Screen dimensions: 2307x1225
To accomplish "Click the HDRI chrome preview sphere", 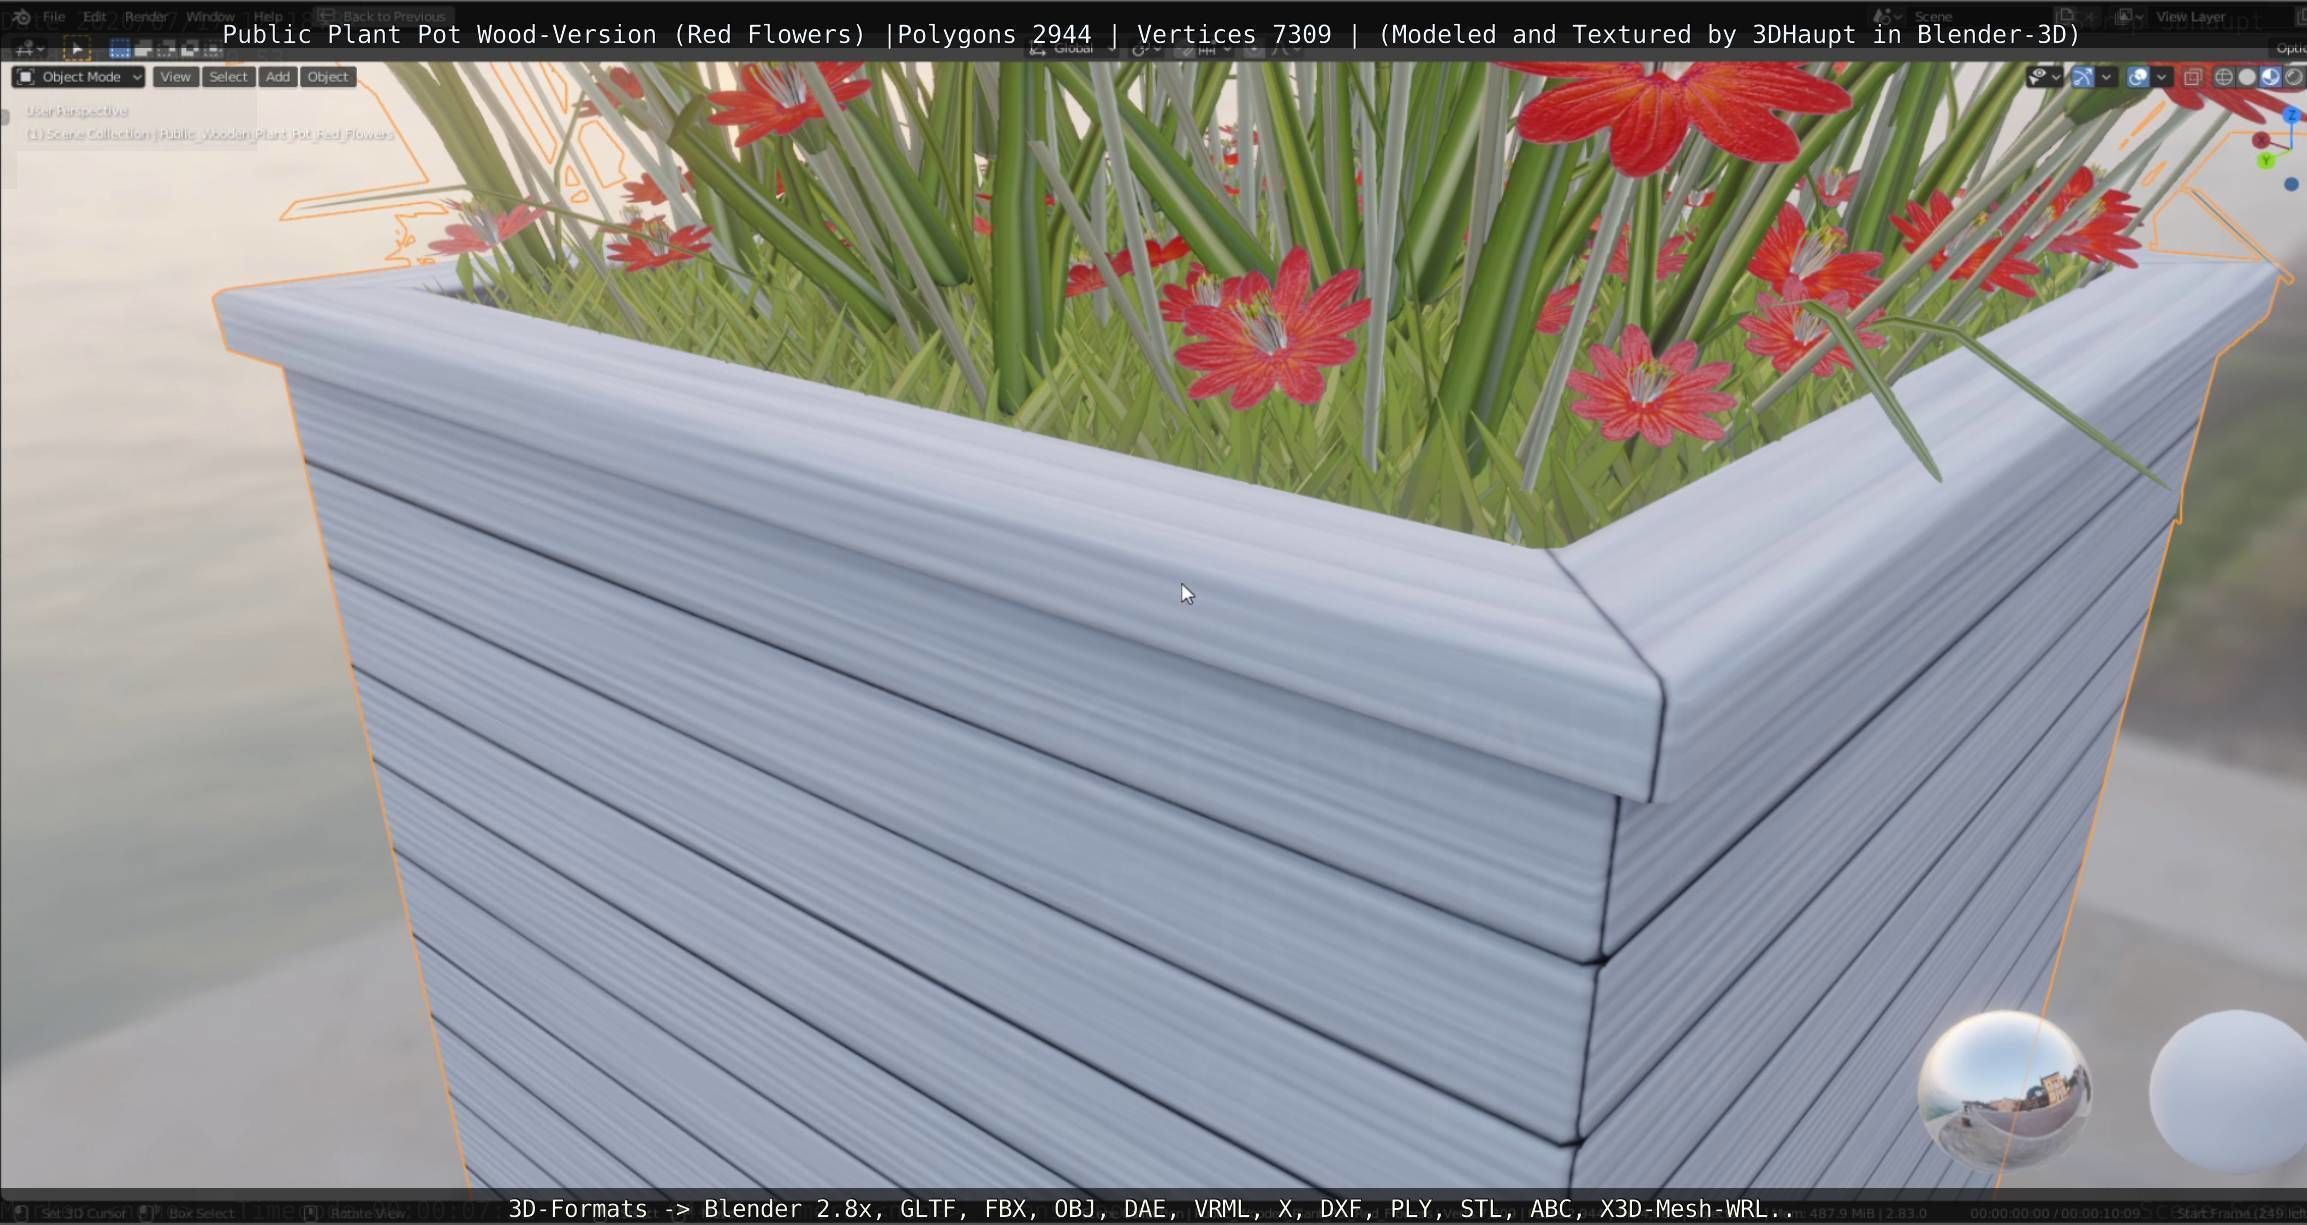I will tap(2005, 1089).
